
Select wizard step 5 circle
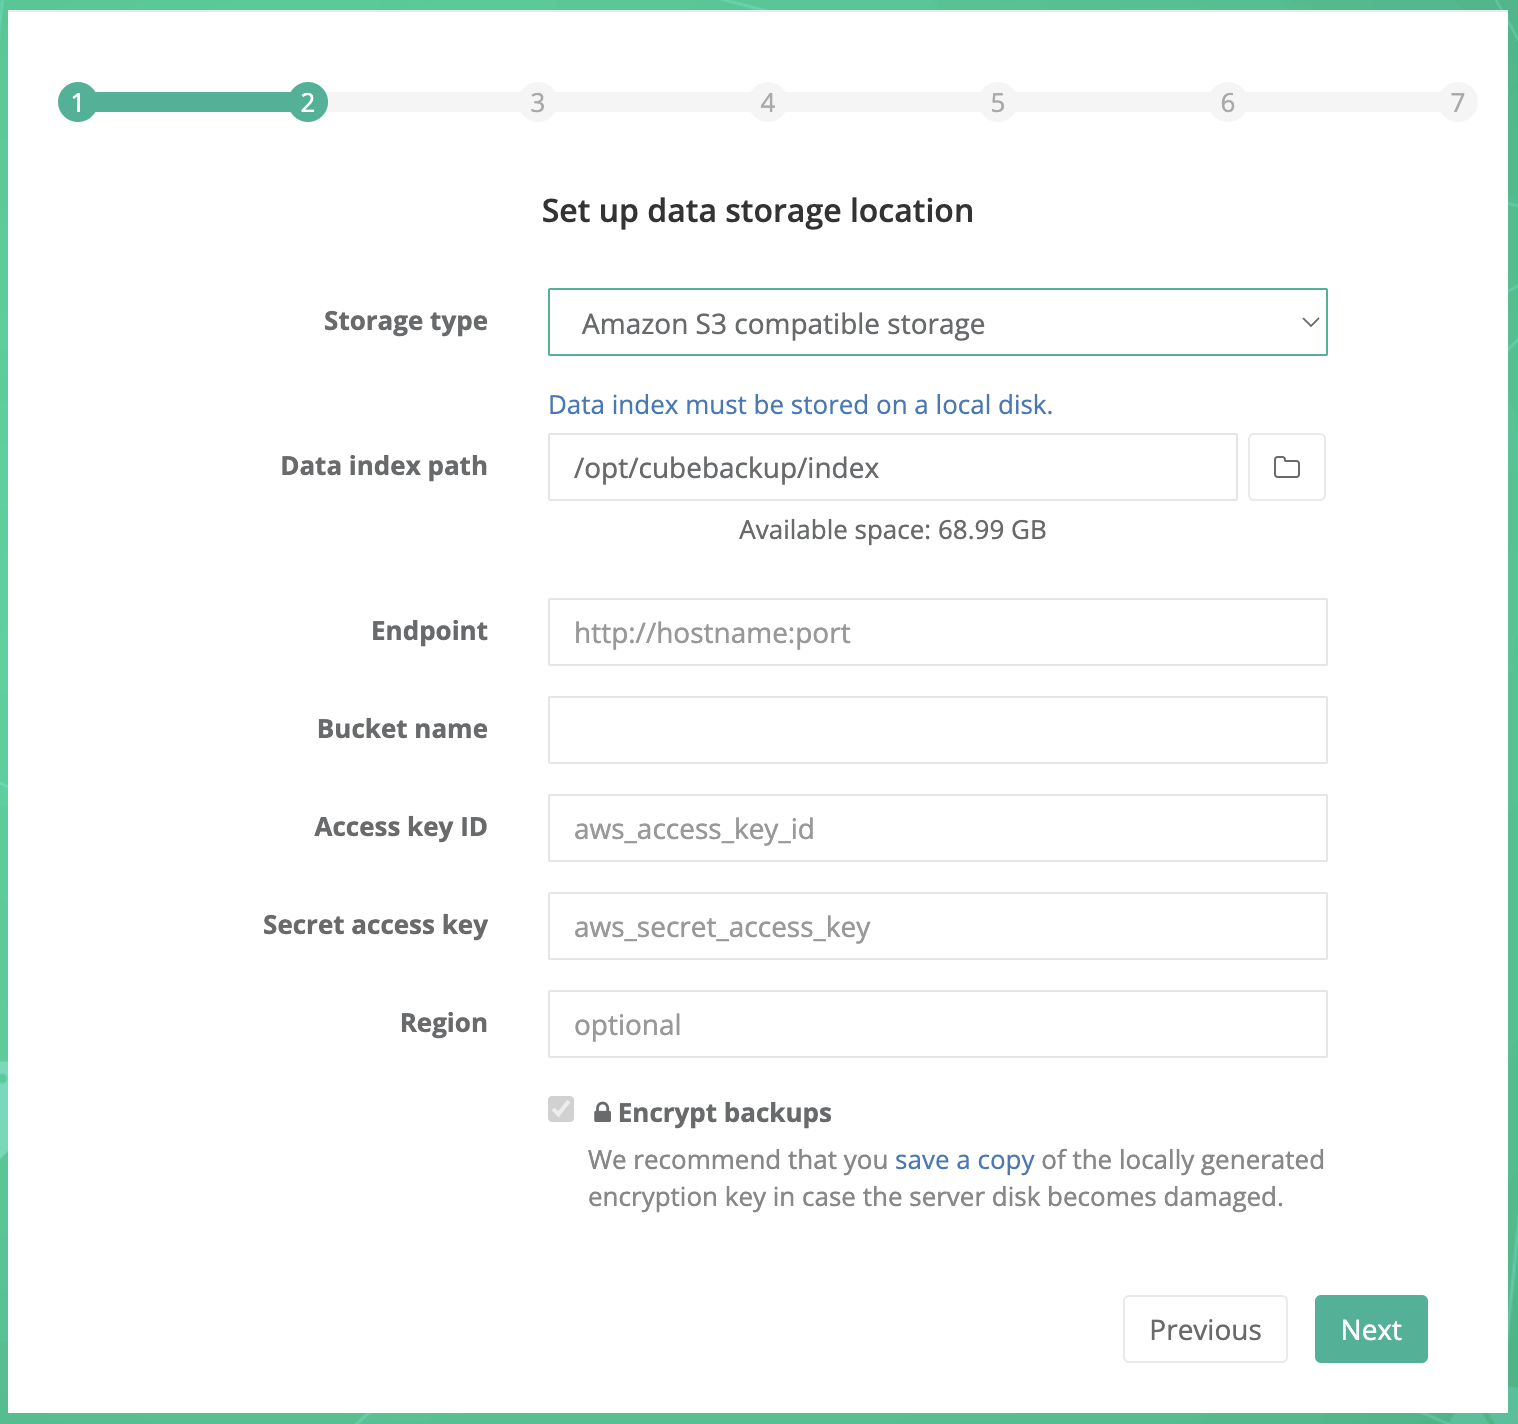tap(997, 102)
